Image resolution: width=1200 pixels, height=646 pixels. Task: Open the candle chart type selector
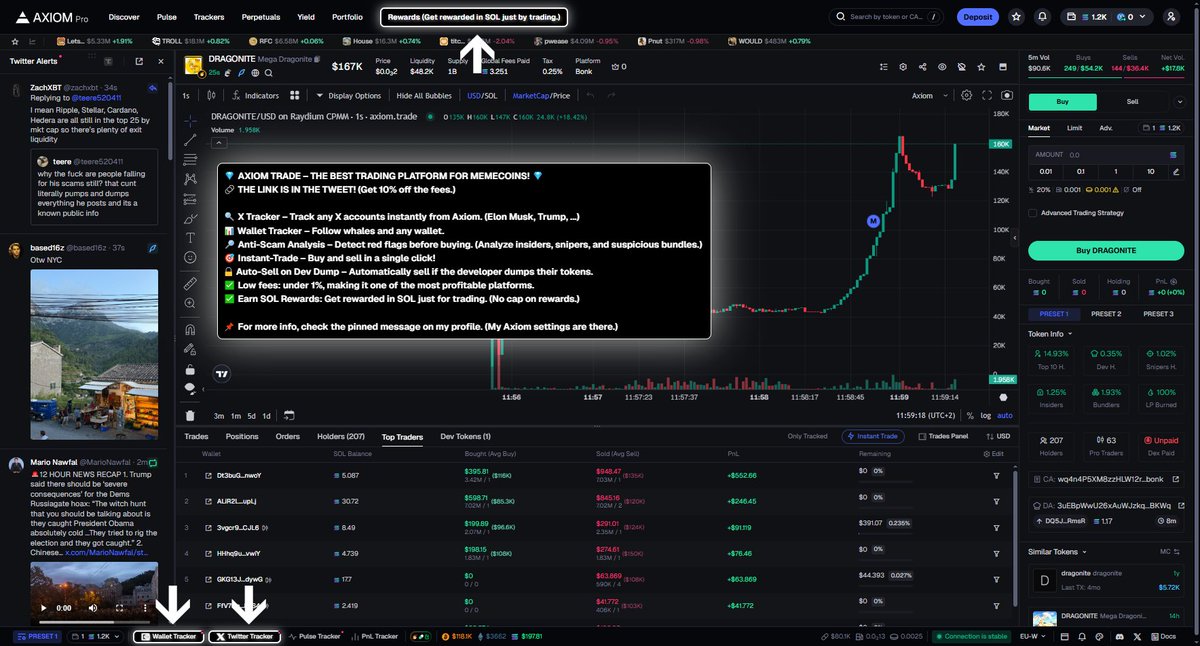pos(209,96)
